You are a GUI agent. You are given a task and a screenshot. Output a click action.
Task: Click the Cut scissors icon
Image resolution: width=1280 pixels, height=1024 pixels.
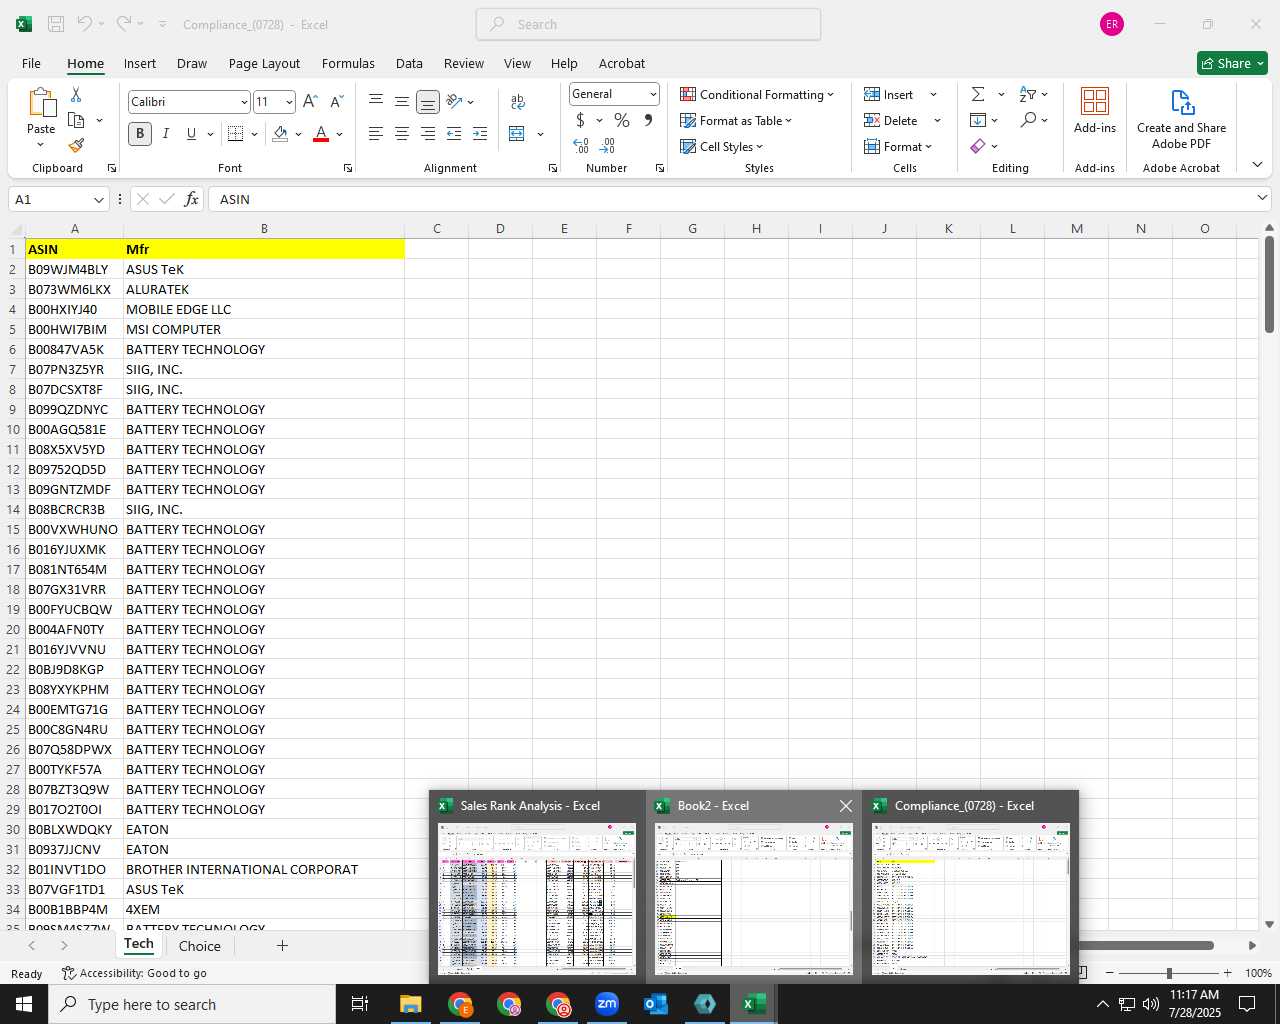[76, 94]
